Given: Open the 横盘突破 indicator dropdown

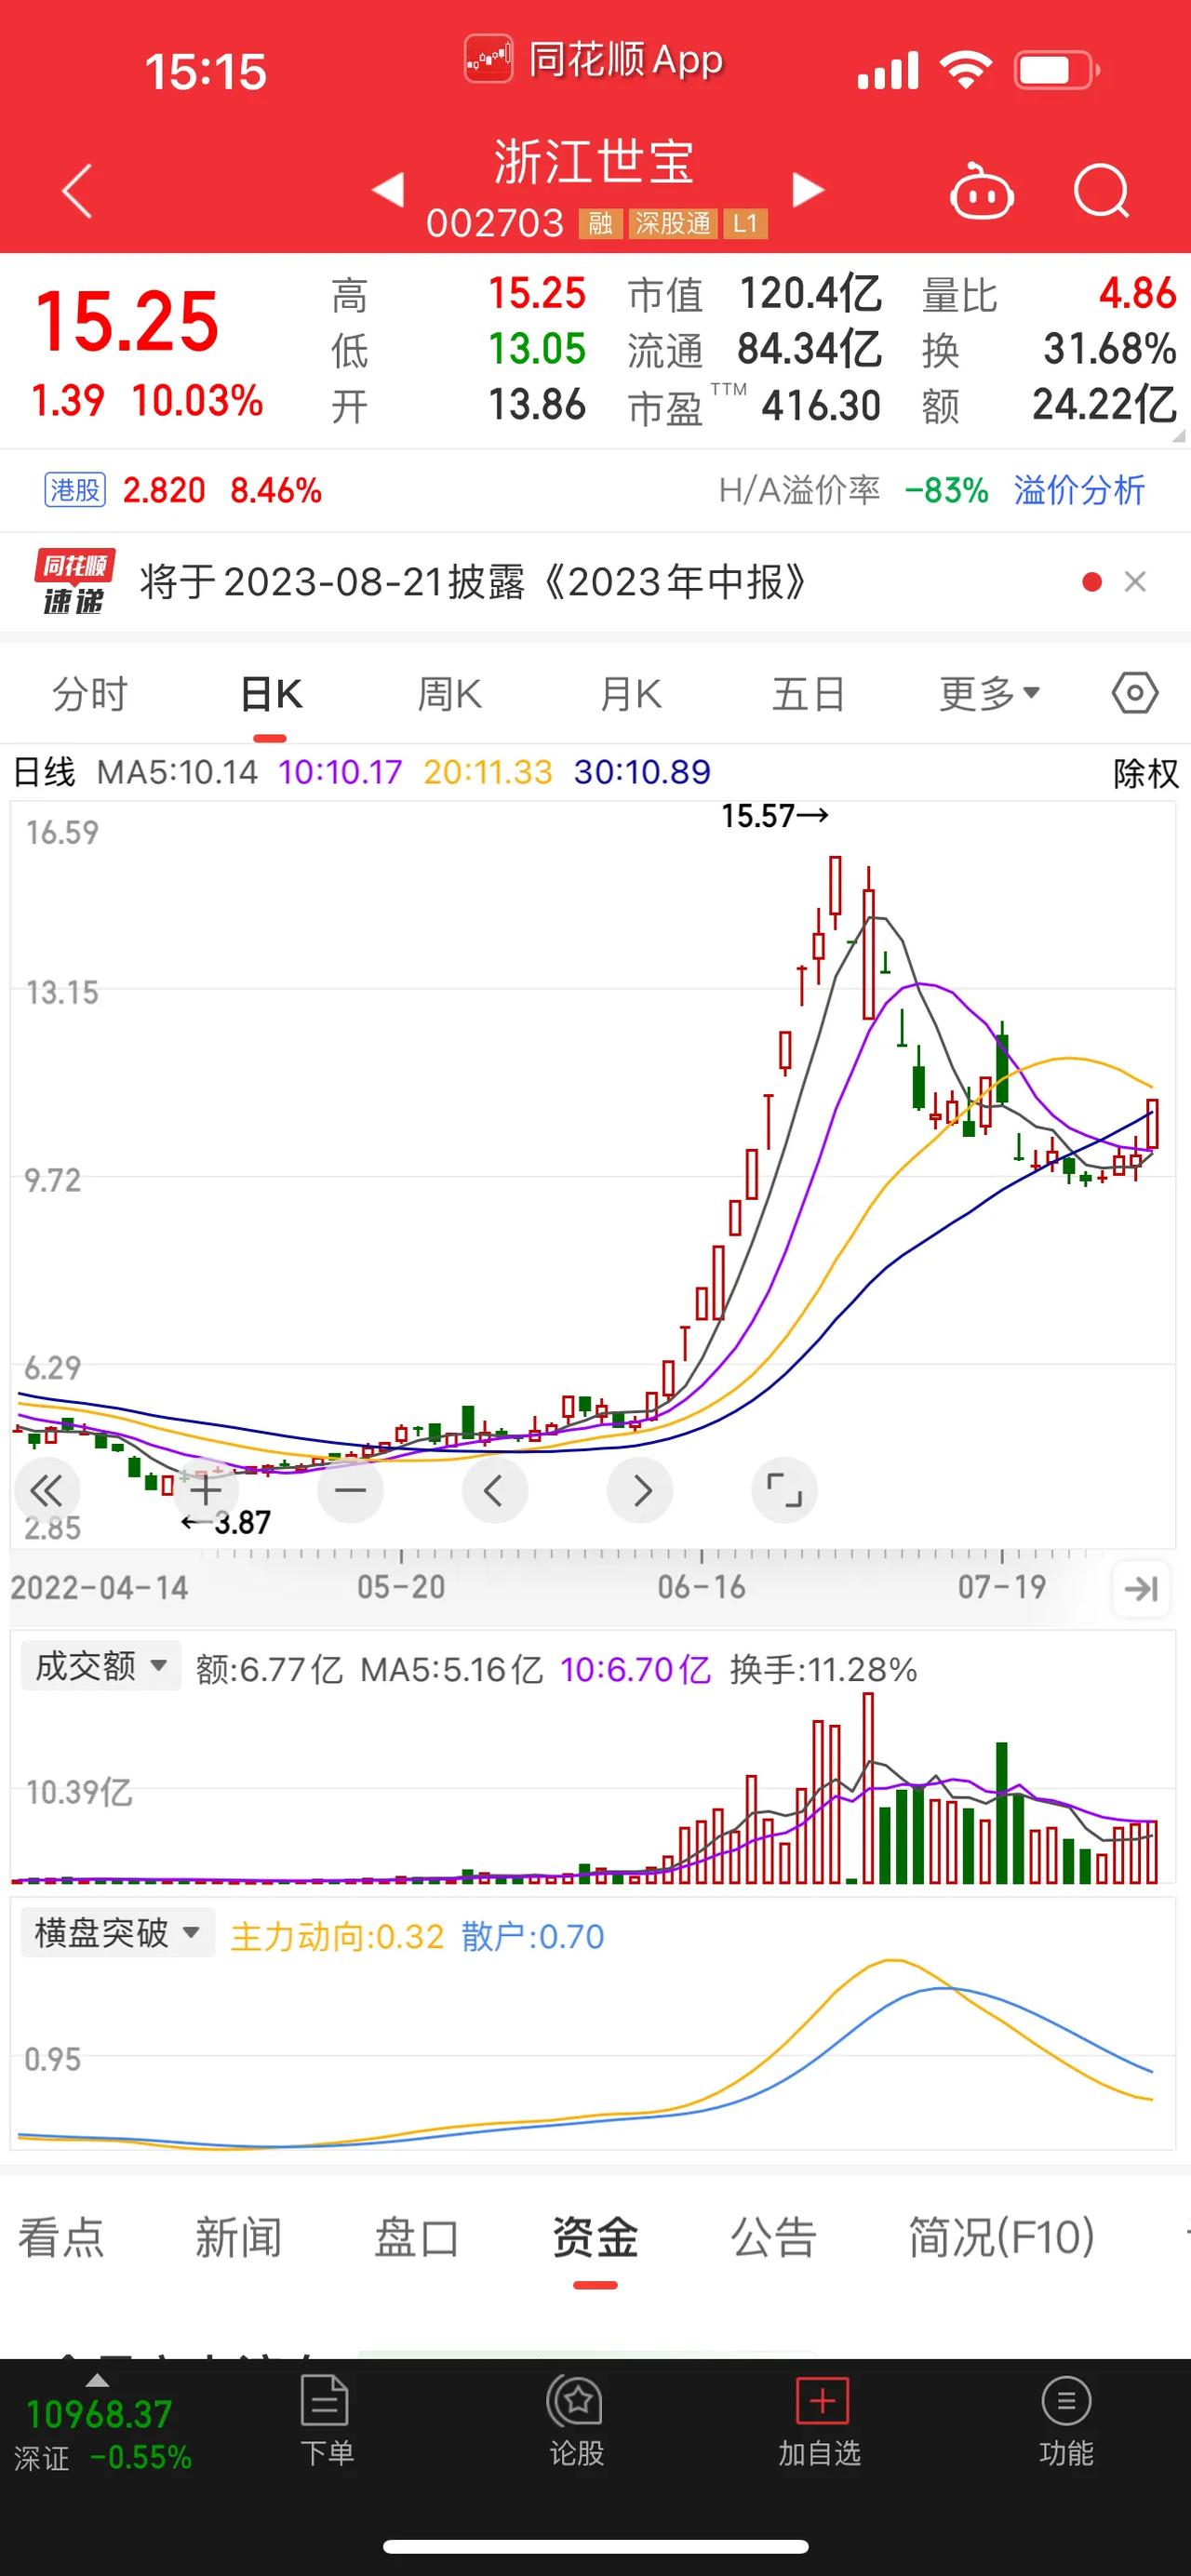Looking at the screenshot, I should point(117,1932).
